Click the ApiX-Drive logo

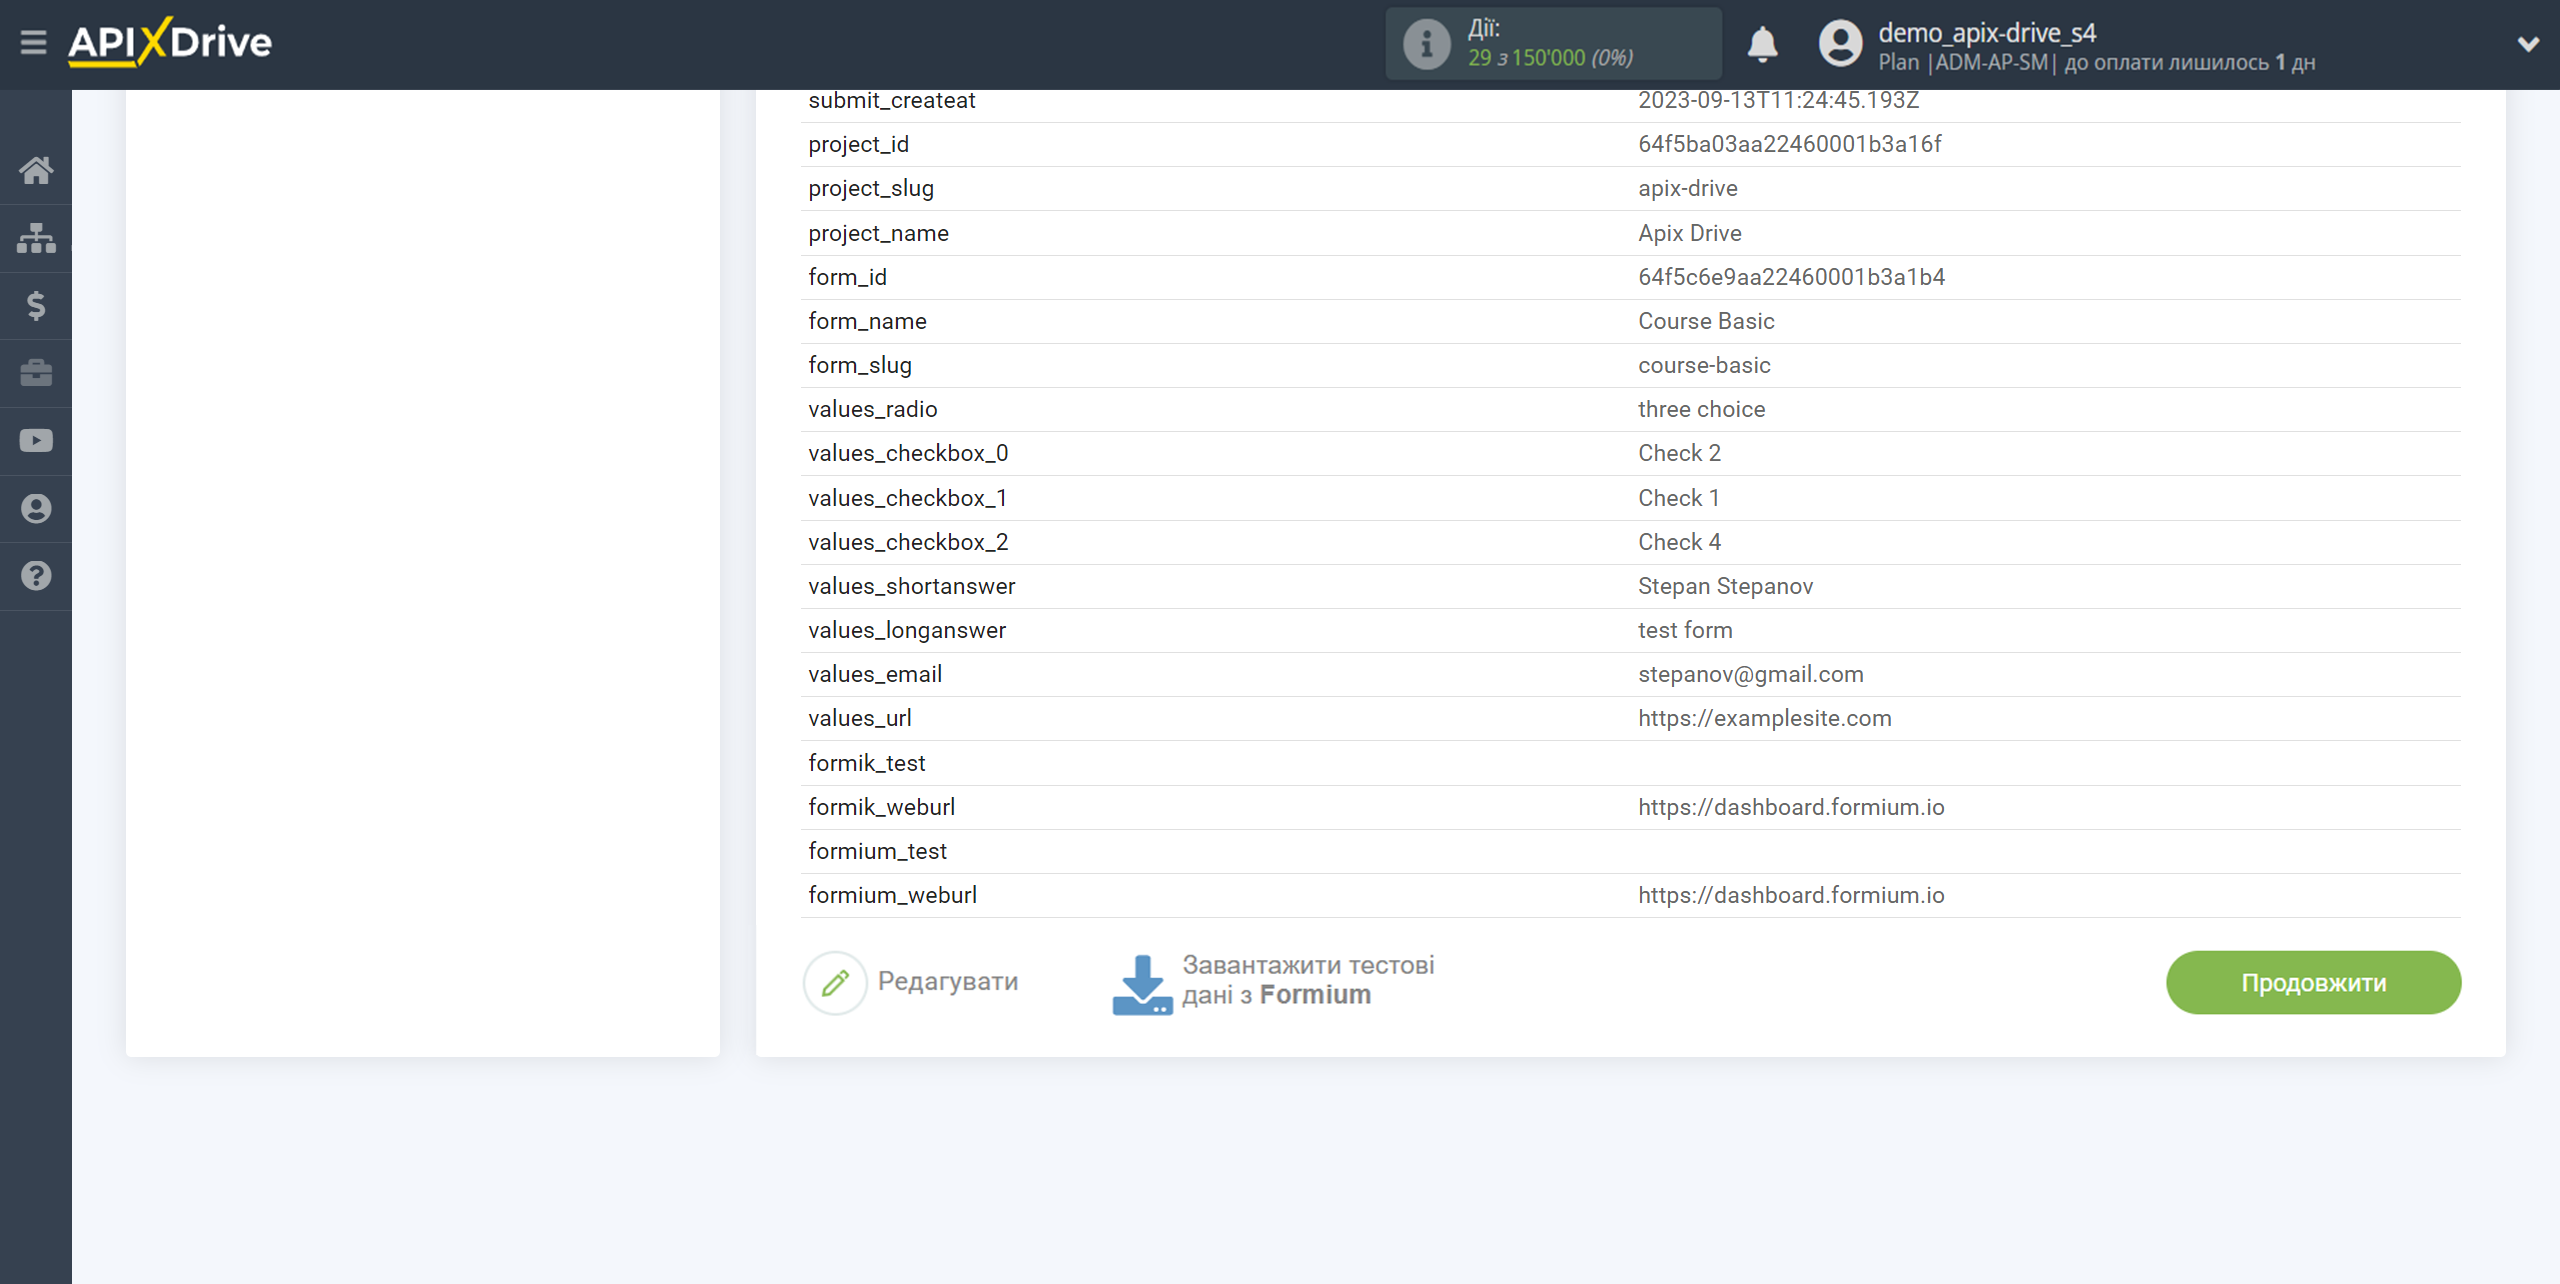[x=170, y=43]
